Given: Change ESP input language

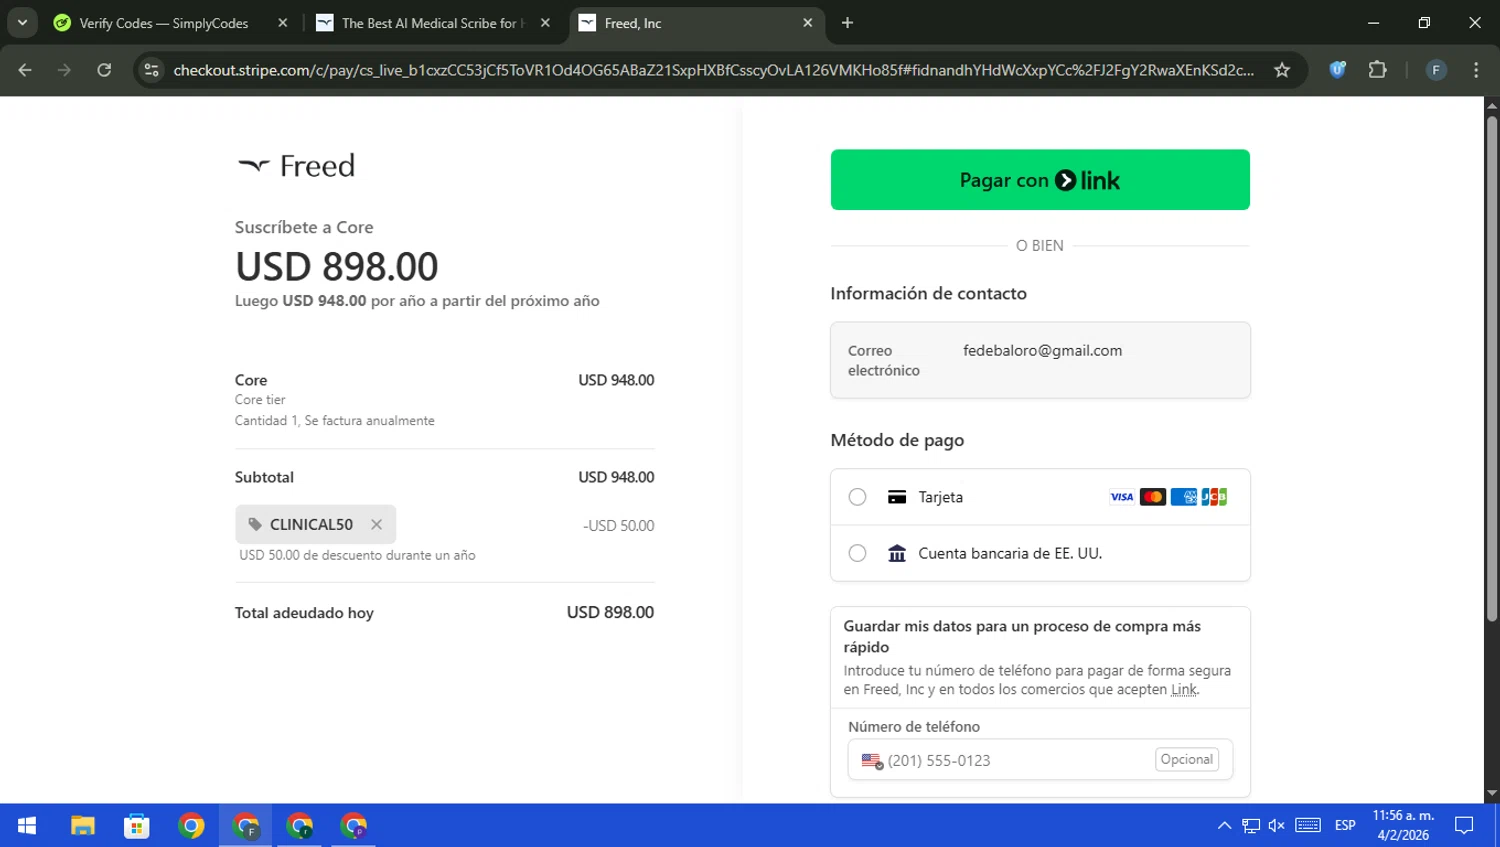Looking at the screenshot, I should (x=1345, y=826).
